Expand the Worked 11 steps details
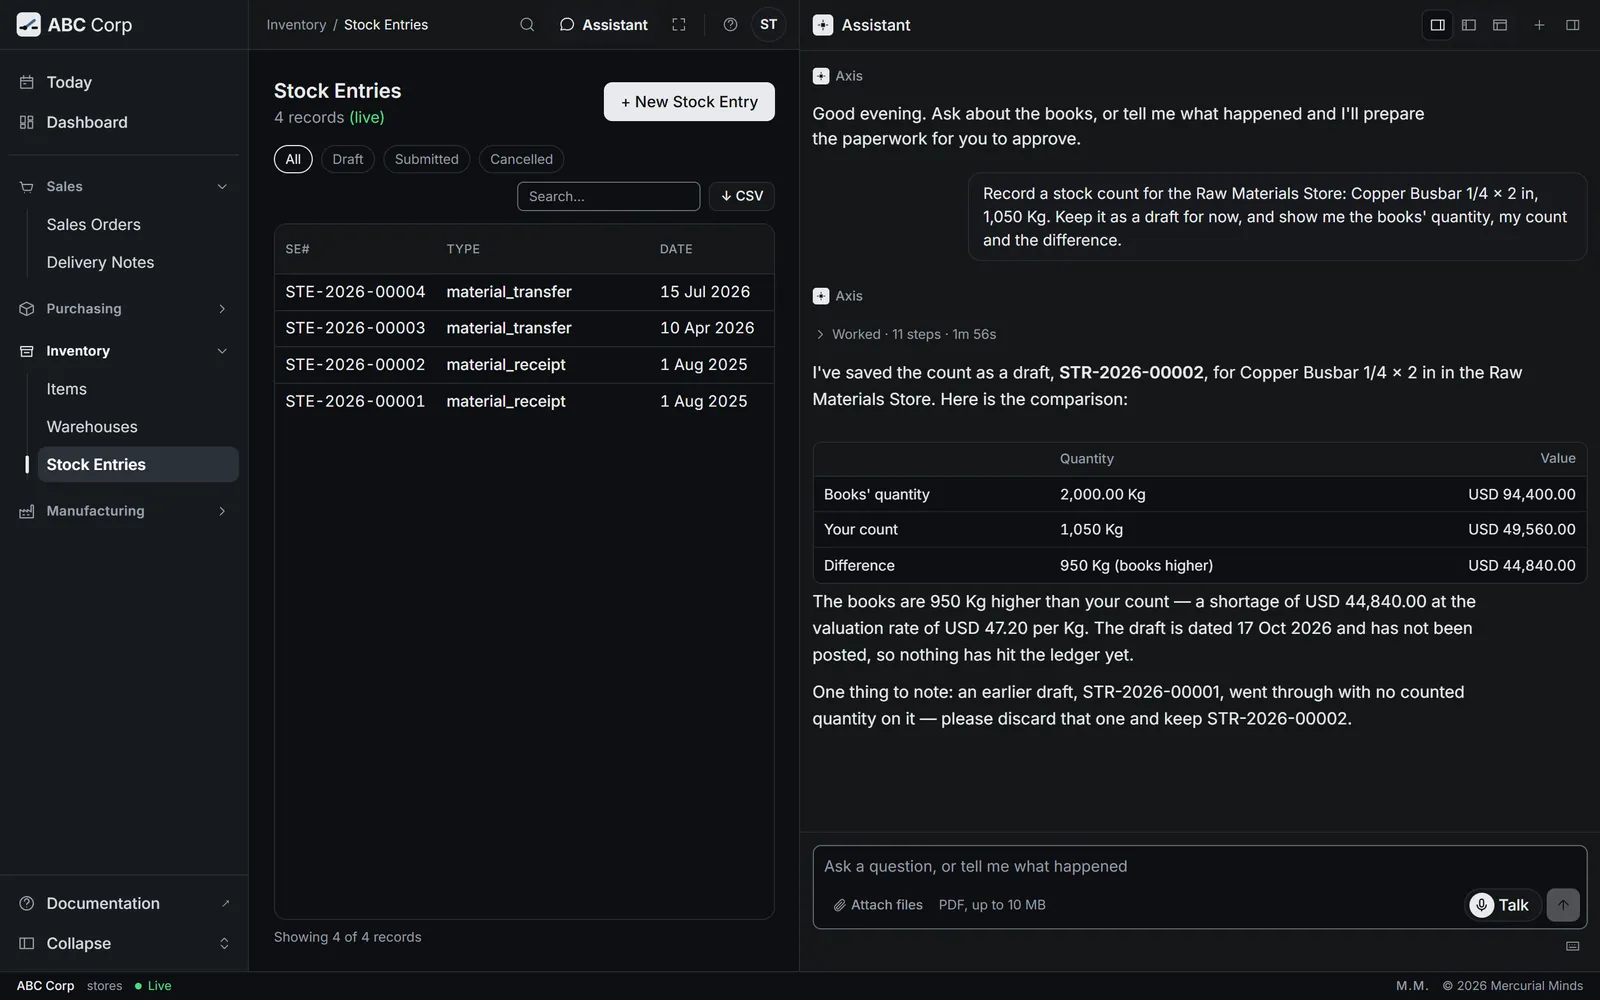This screenshot has width=1600, height=1000. [905, 334]
